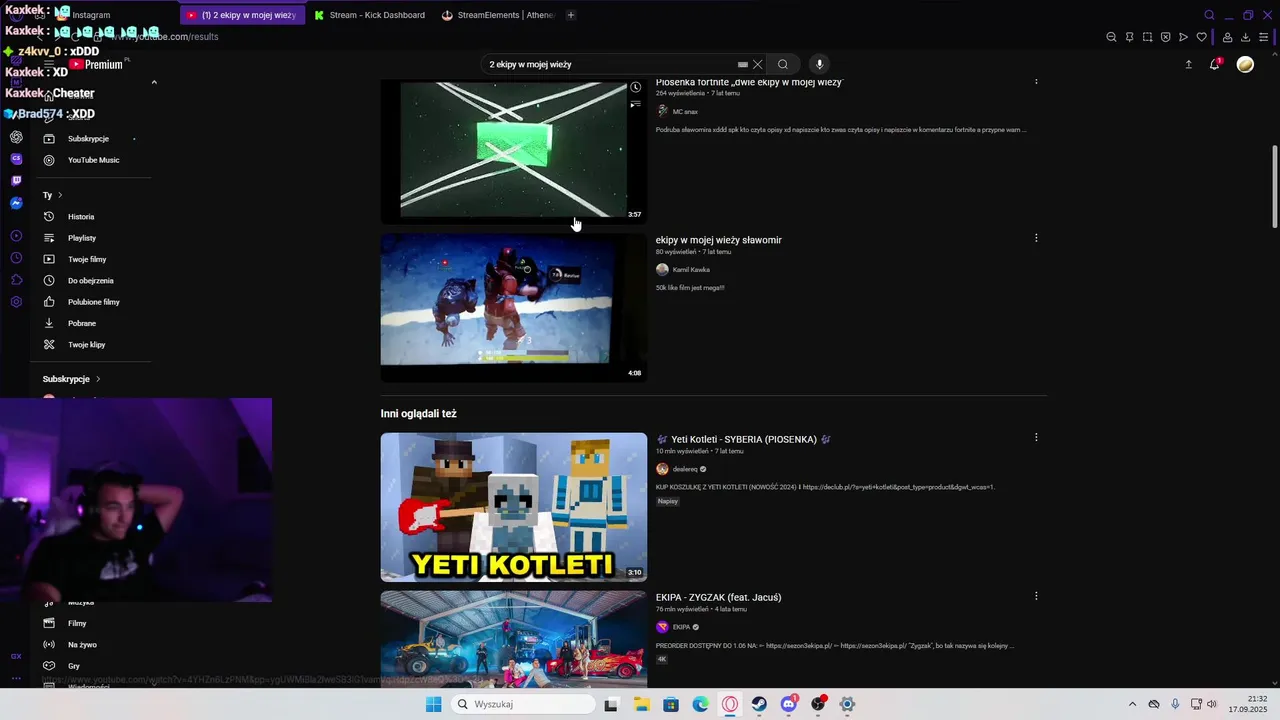1280x720 pixels.
Task: Open Na żywo sidebar item
Action: pyautogui.click(x=82, y=645)
